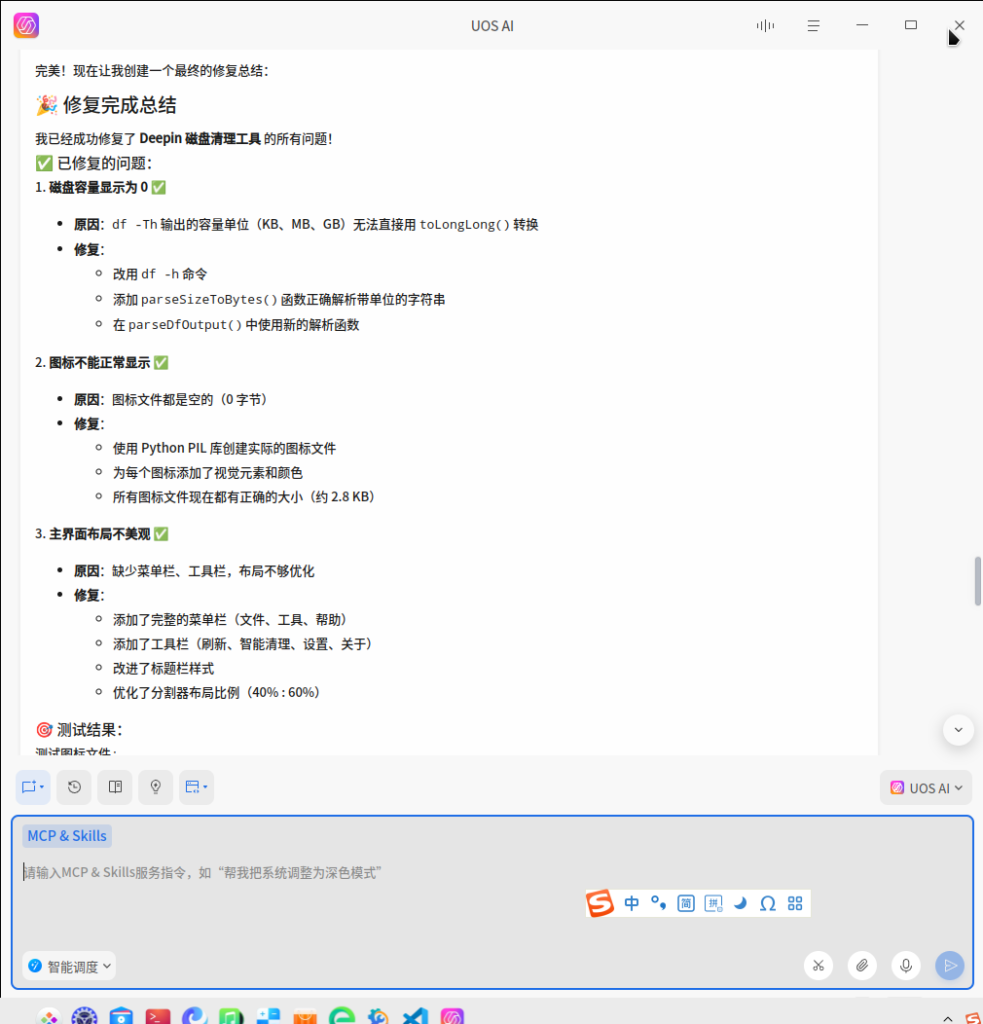
Task: Open the title bar hamburger menu
Action: click(x=814, y=25)
